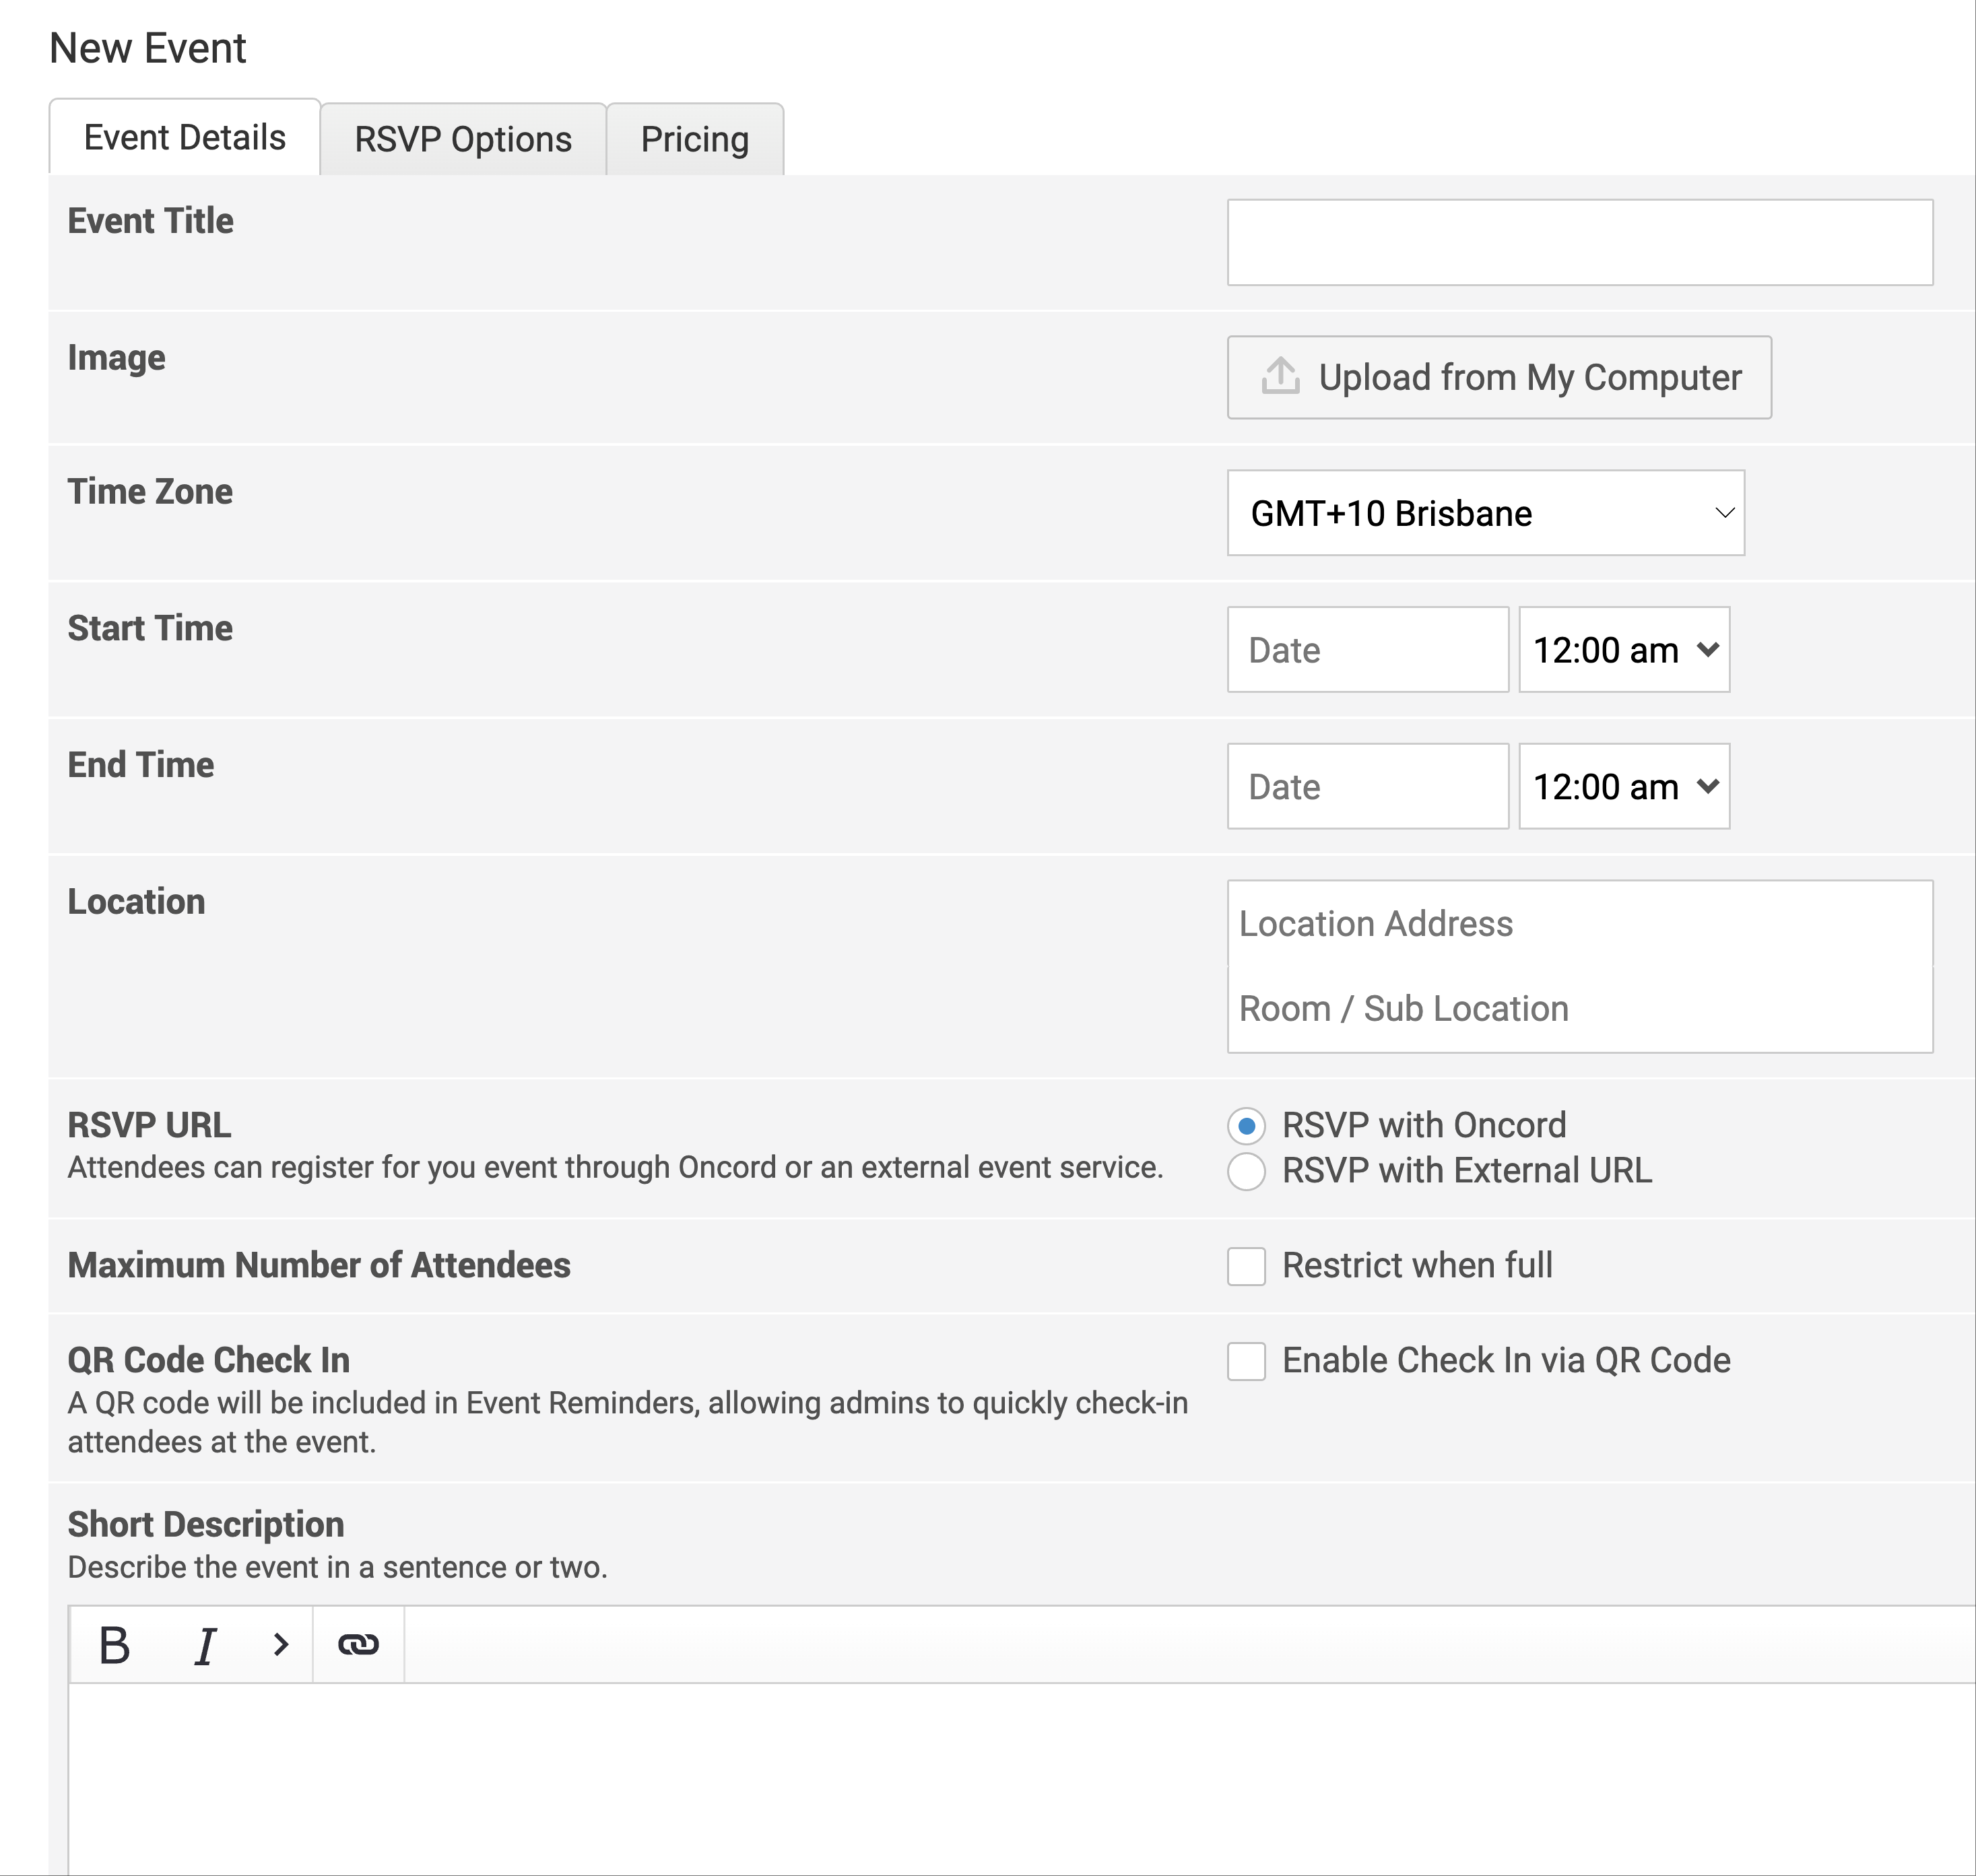This screenshot has height=1876, width=1976.
Task: Click the Room / Sub Location field
Action: pyautogui.click(x=1579, y=1009)
